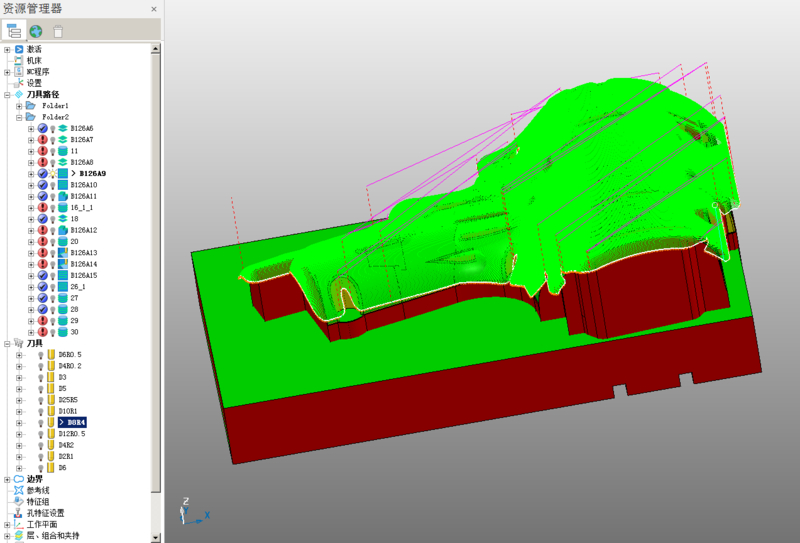This screenshot has width=800, height=543.
Task: Click the recycle bin tab icon
Action: tap(58, 30)
